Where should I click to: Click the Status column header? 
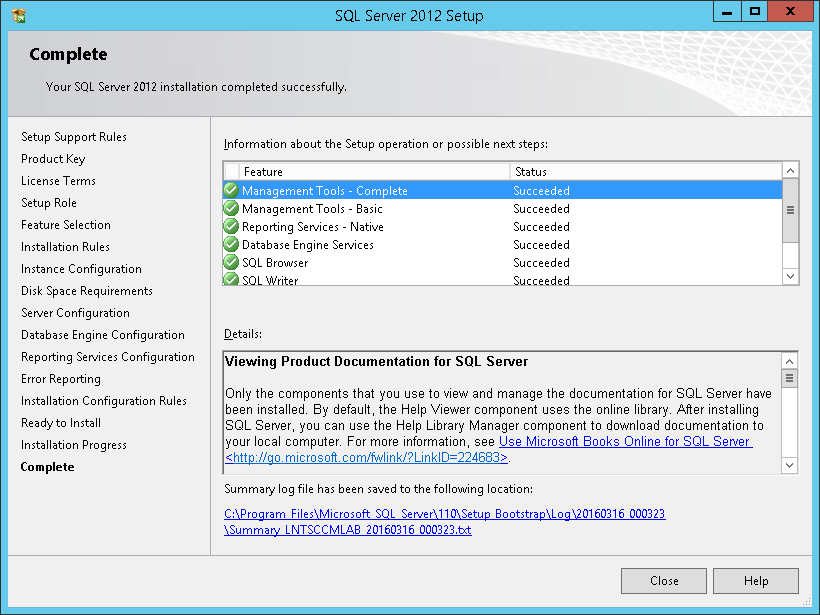[646, 172]
